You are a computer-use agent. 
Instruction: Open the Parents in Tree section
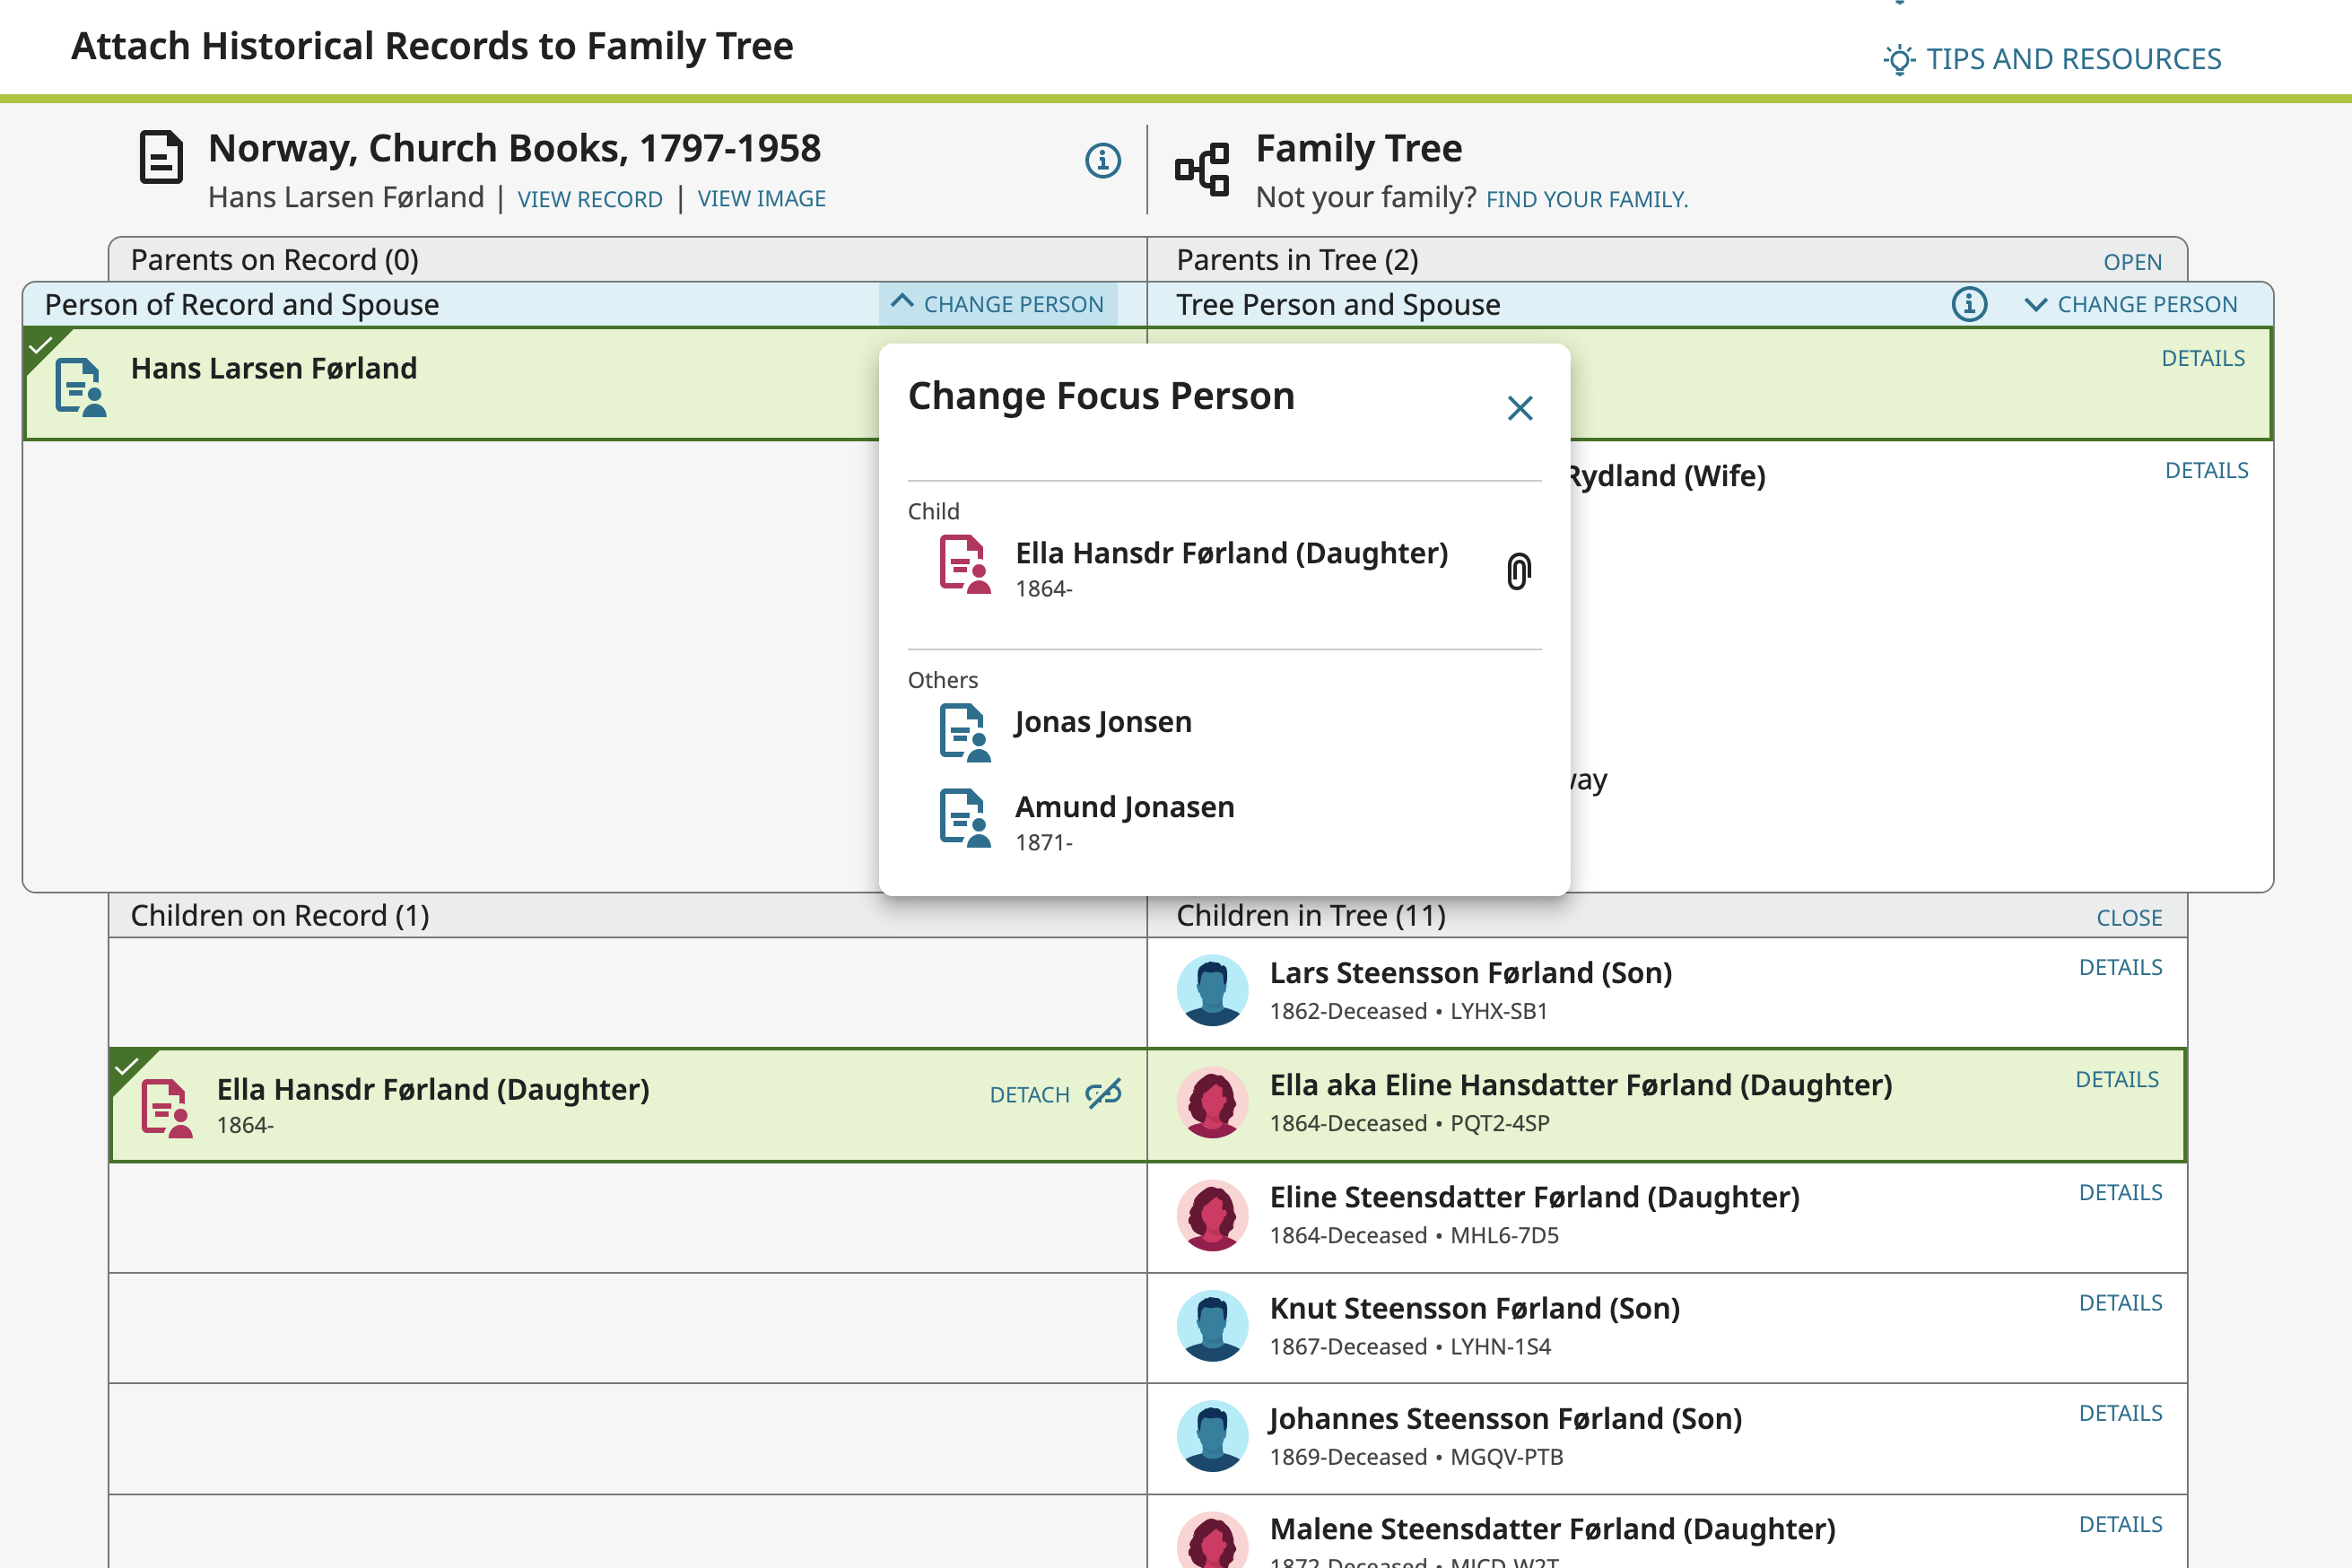pyautogui.click(x=2131, y=262)
